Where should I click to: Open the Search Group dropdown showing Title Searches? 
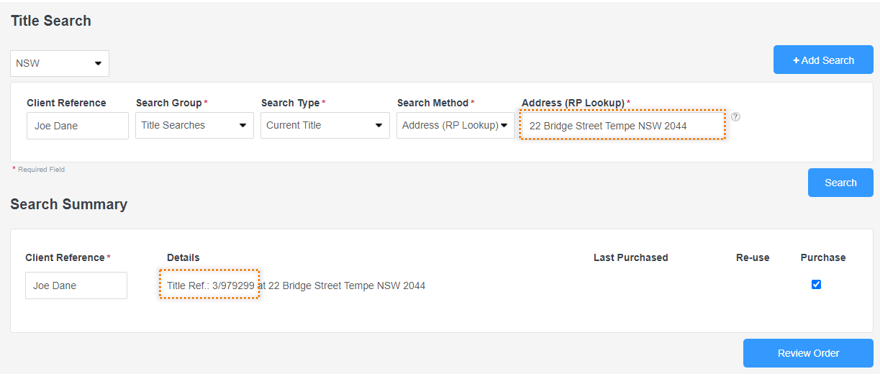(x=194, y=125)
